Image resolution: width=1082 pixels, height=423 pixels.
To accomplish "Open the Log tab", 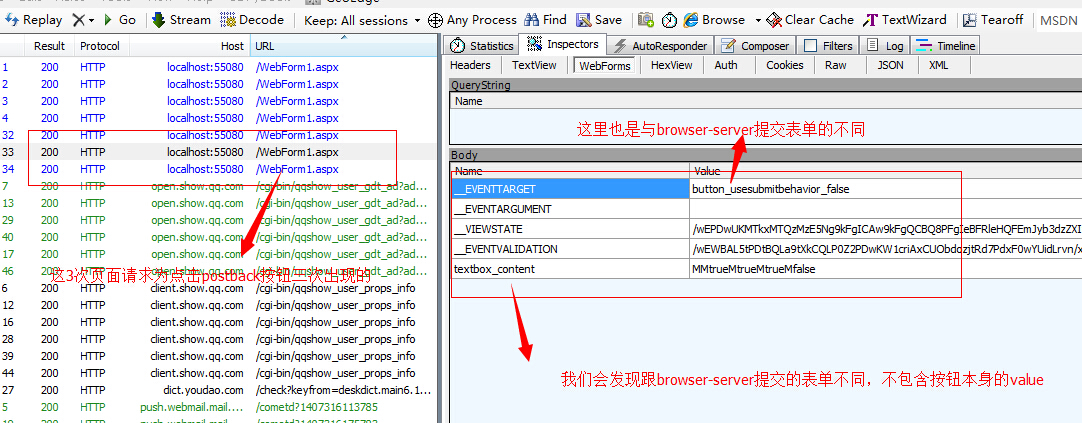I will pos(885,46).
